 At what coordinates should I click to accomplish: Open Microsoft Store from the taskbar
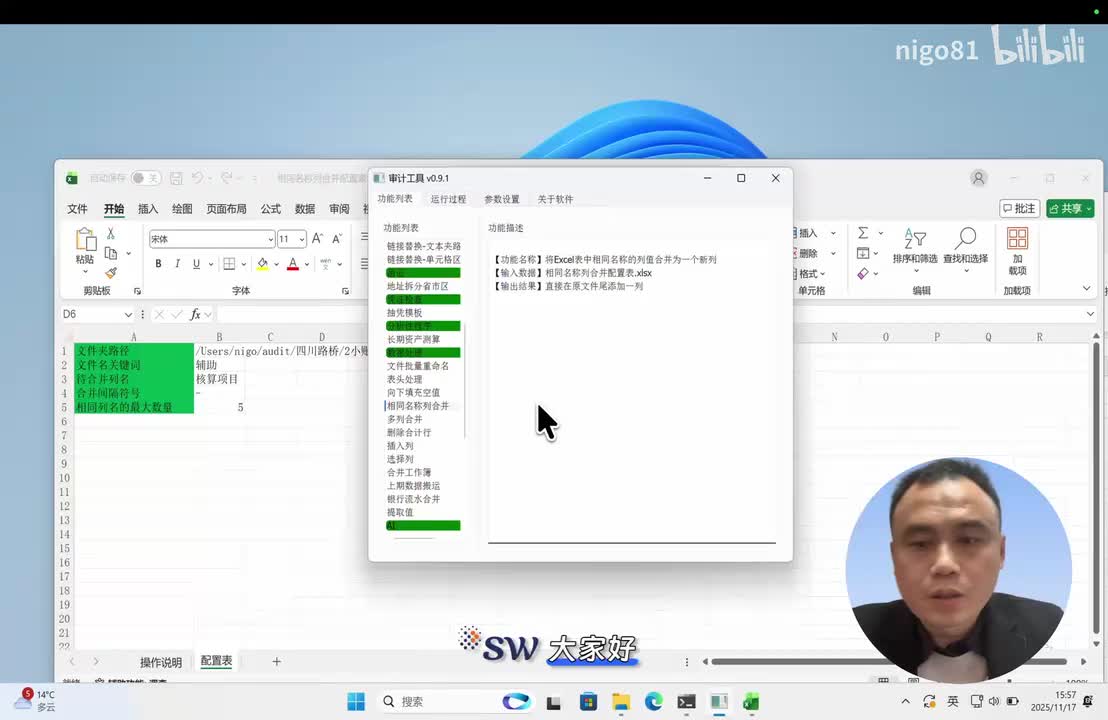pos(588,702)
